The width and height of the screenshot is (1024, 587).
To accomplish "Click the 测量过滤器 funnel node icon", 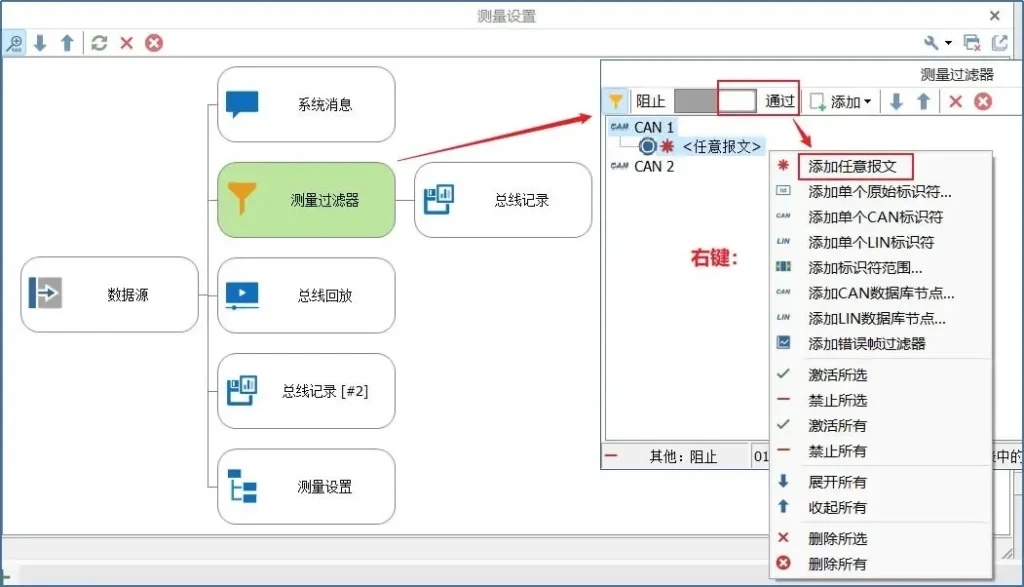I will pyautogui.click(x=242, y=200).
